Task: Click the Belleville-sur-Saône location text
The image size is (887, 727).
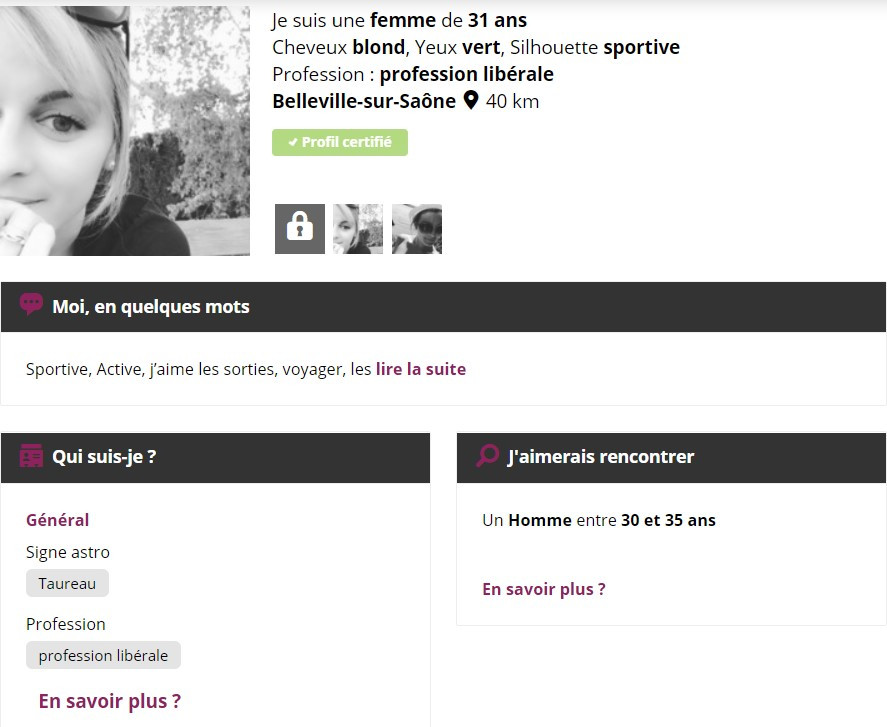Action: tap(364, 101)
